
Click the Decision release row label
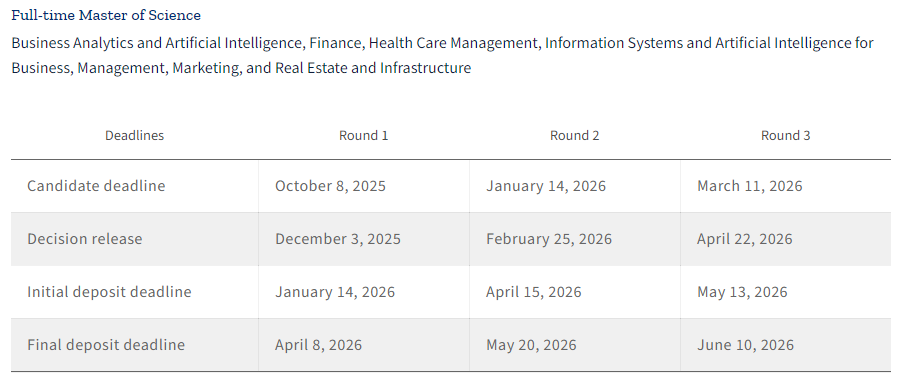point(84,239)
